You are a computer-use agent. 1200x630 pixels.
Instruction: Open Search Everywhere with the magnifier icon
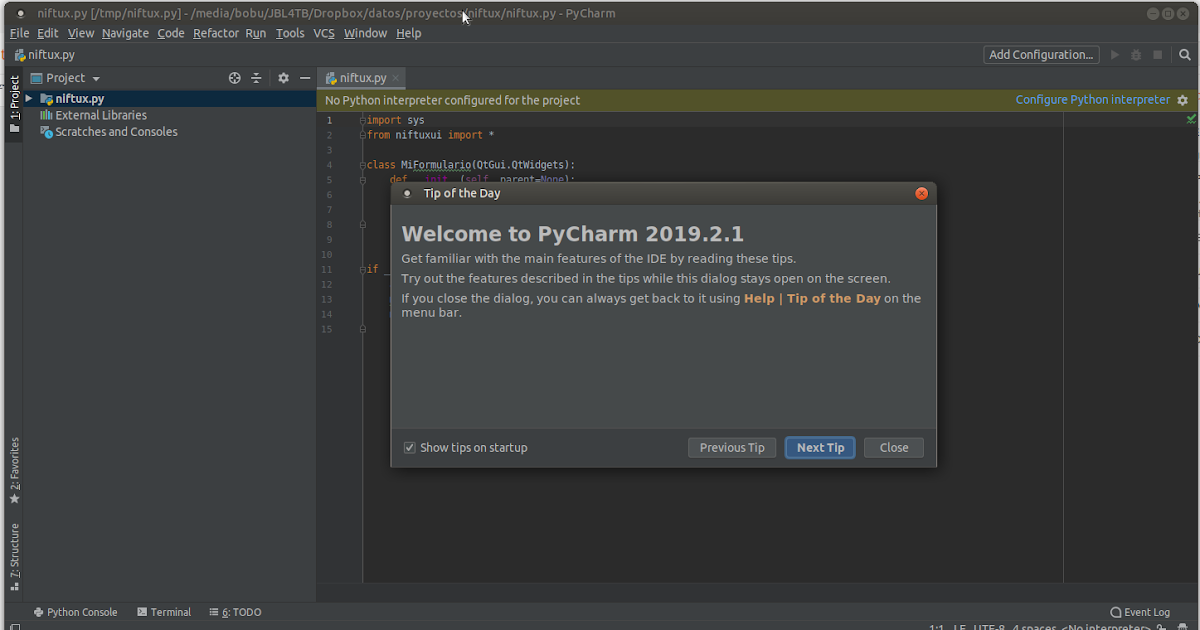[1185, 55]
